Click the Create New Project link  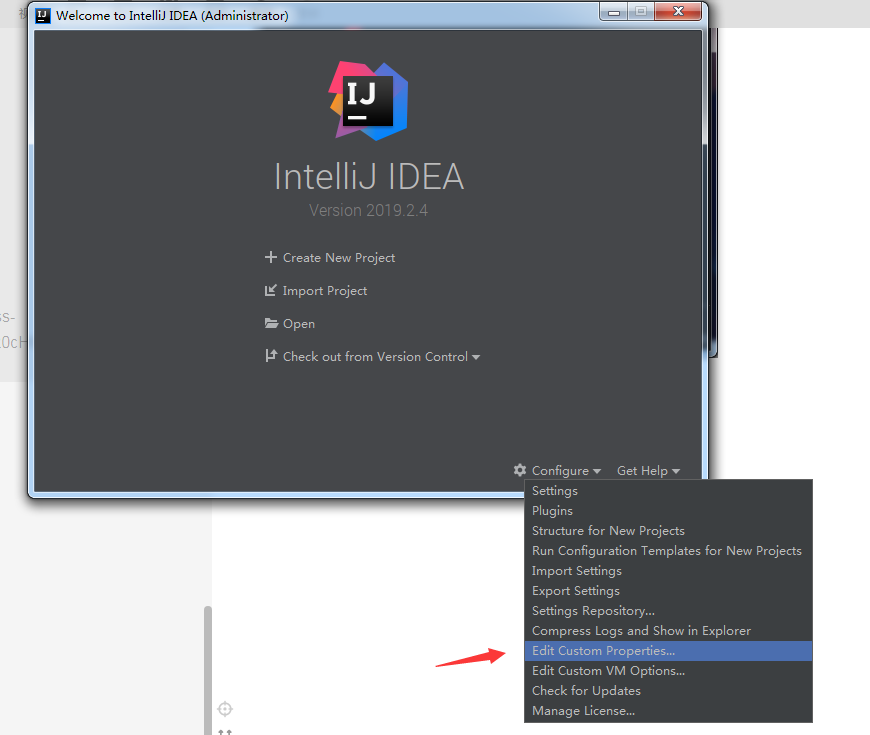click(x=338, y=257)
